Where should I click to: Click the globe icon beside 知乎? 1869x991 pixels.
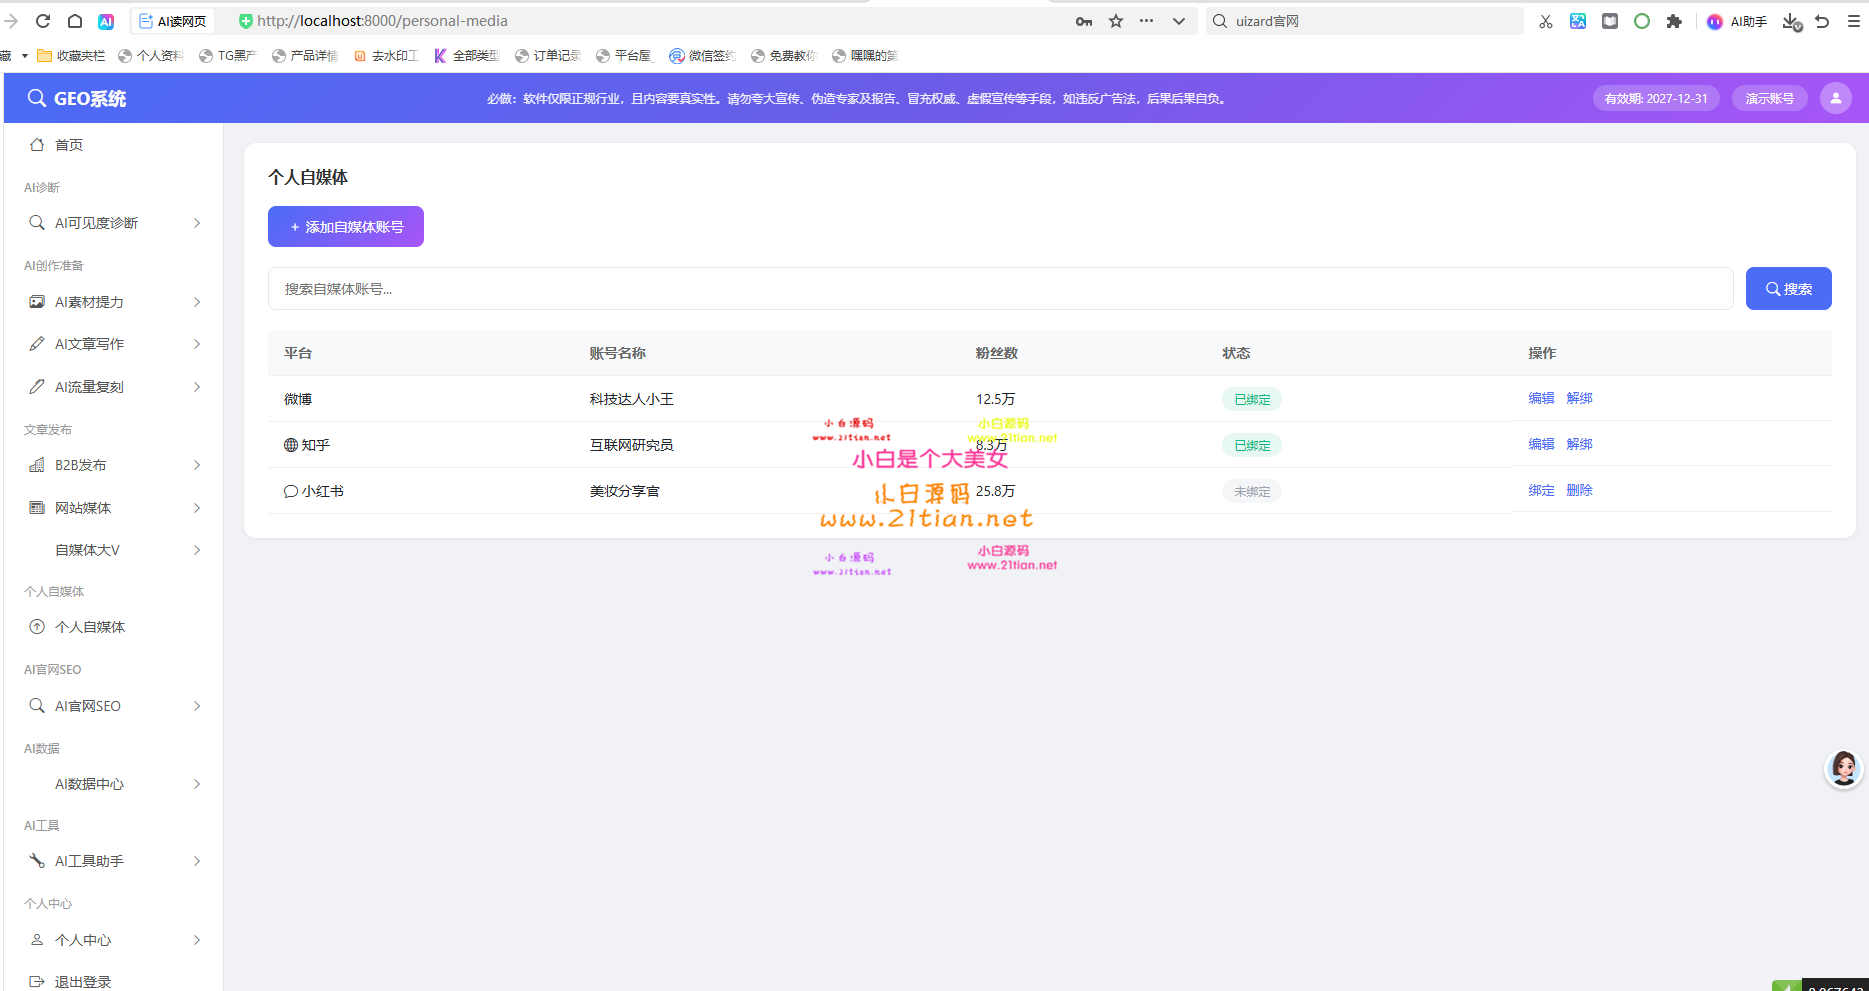pos(291,445)
